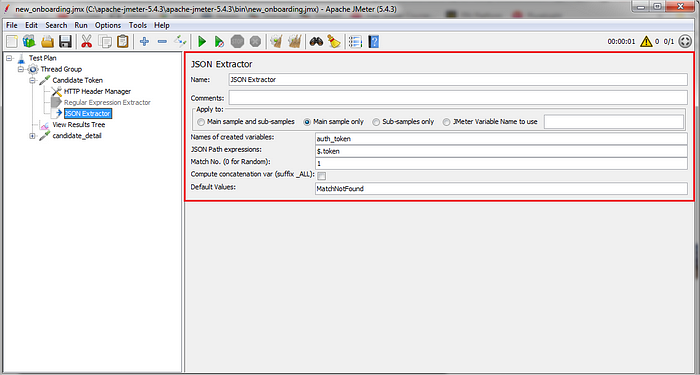The image size is (700, 375).
Task: Select the disabled Regular Expression Extractor
Action: click(x=107, y=103)
